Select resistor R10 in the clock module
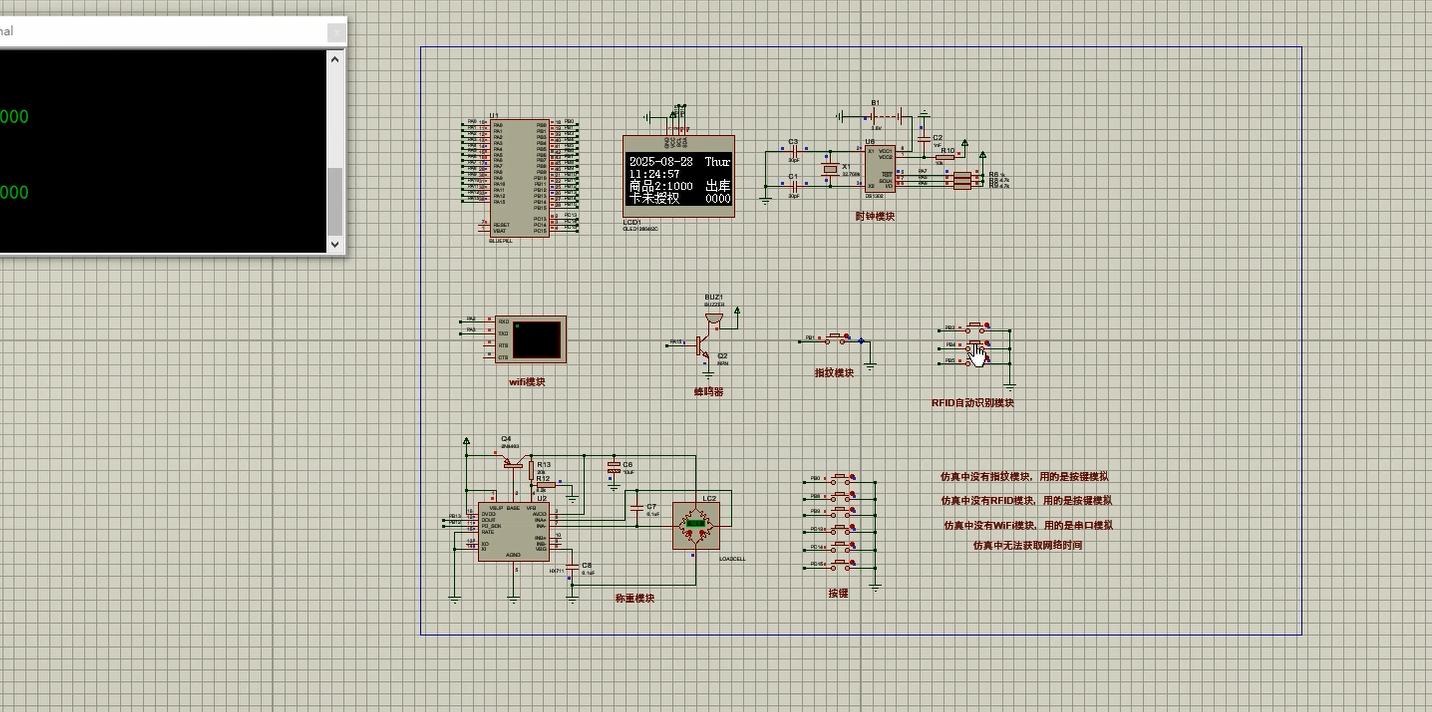Viewport: 1432px width, 712px height. click(x=945, y=157)
